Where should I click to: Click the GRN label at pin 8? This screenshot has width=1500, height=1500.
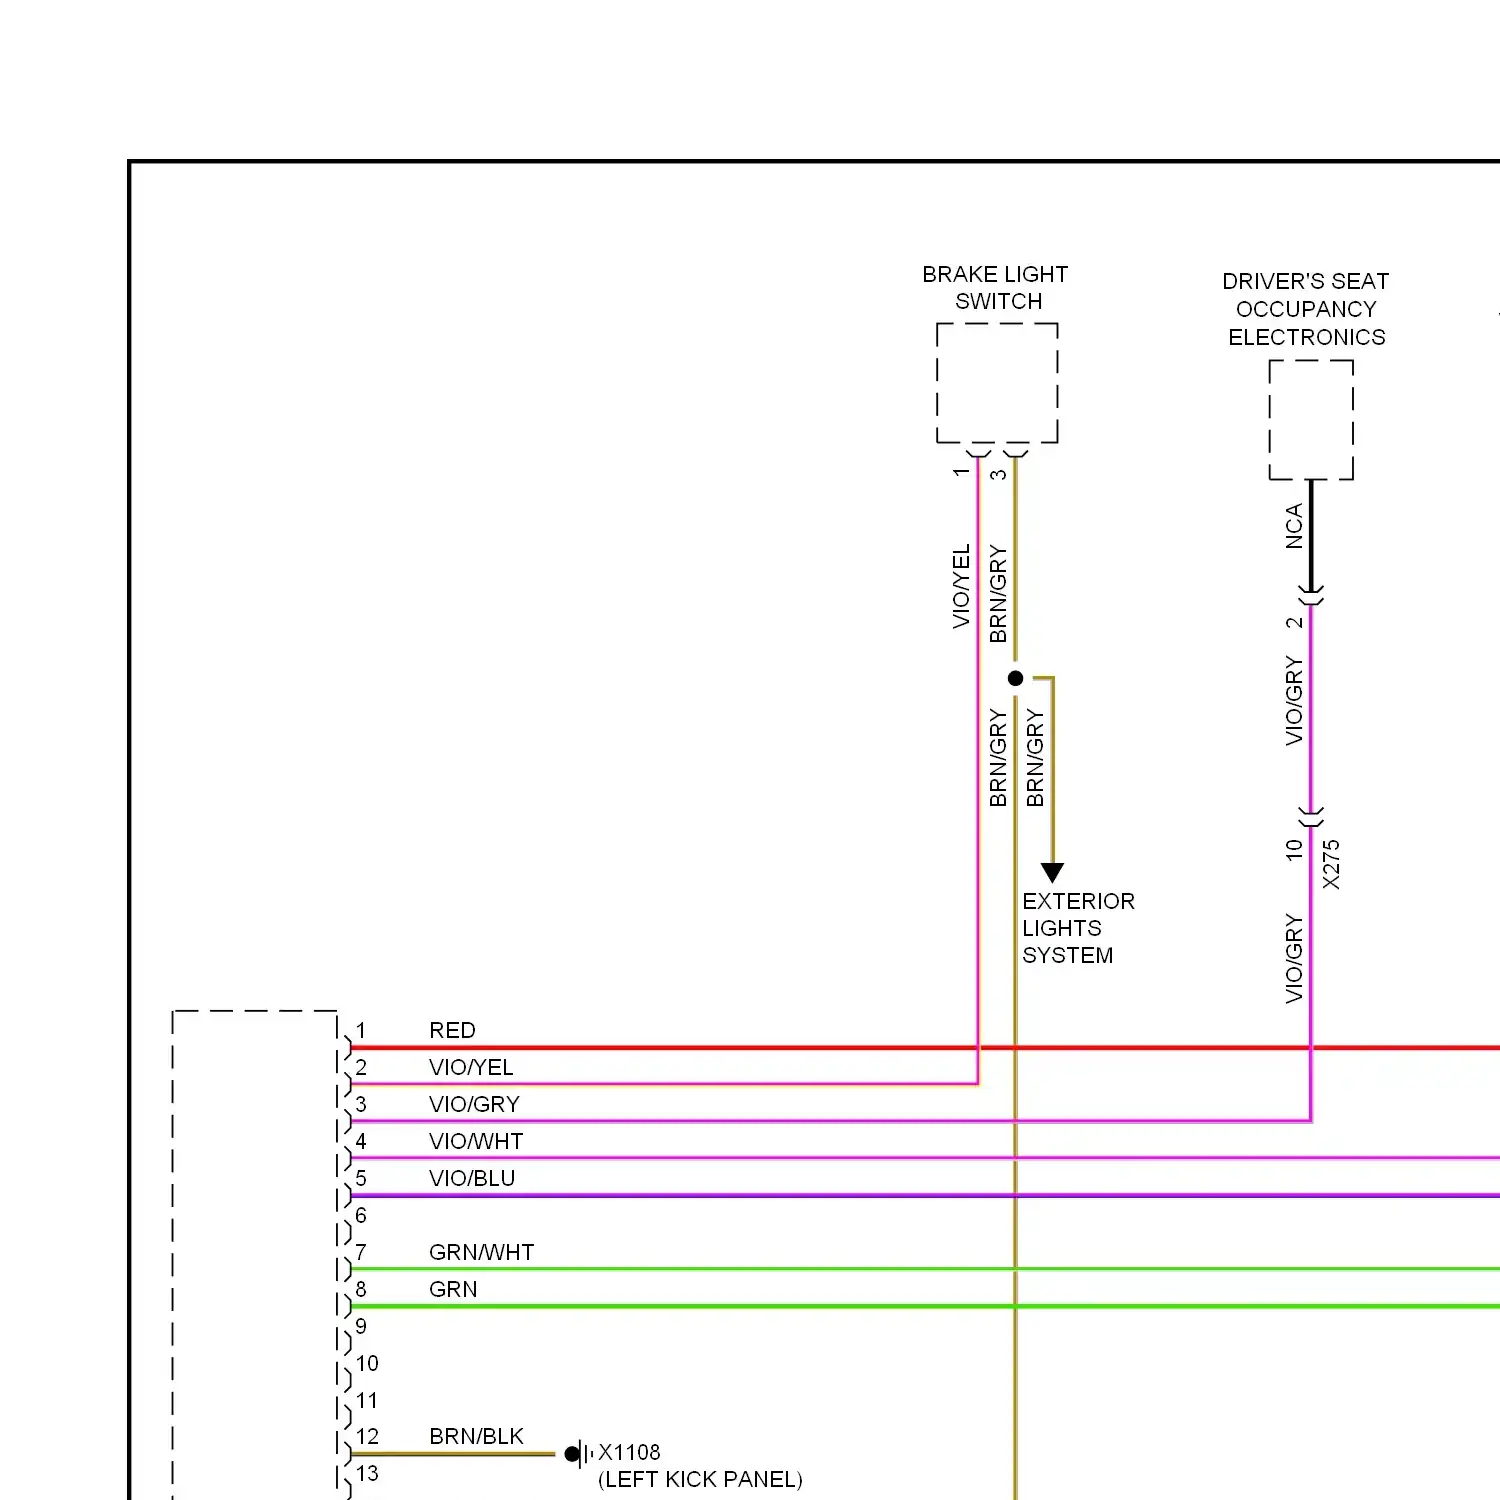(453, 1289)
